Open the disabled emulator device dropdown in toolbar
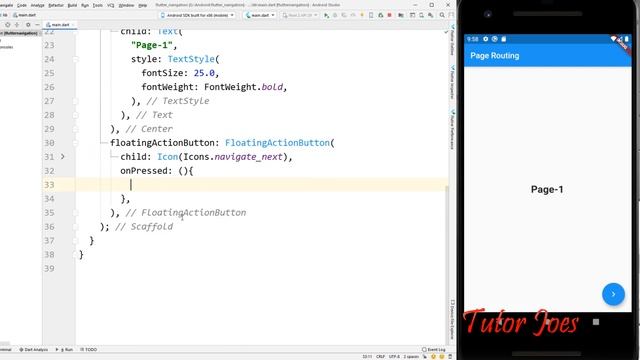The width and height of the screenshot is (640, 360). click(x=300, y=15)
